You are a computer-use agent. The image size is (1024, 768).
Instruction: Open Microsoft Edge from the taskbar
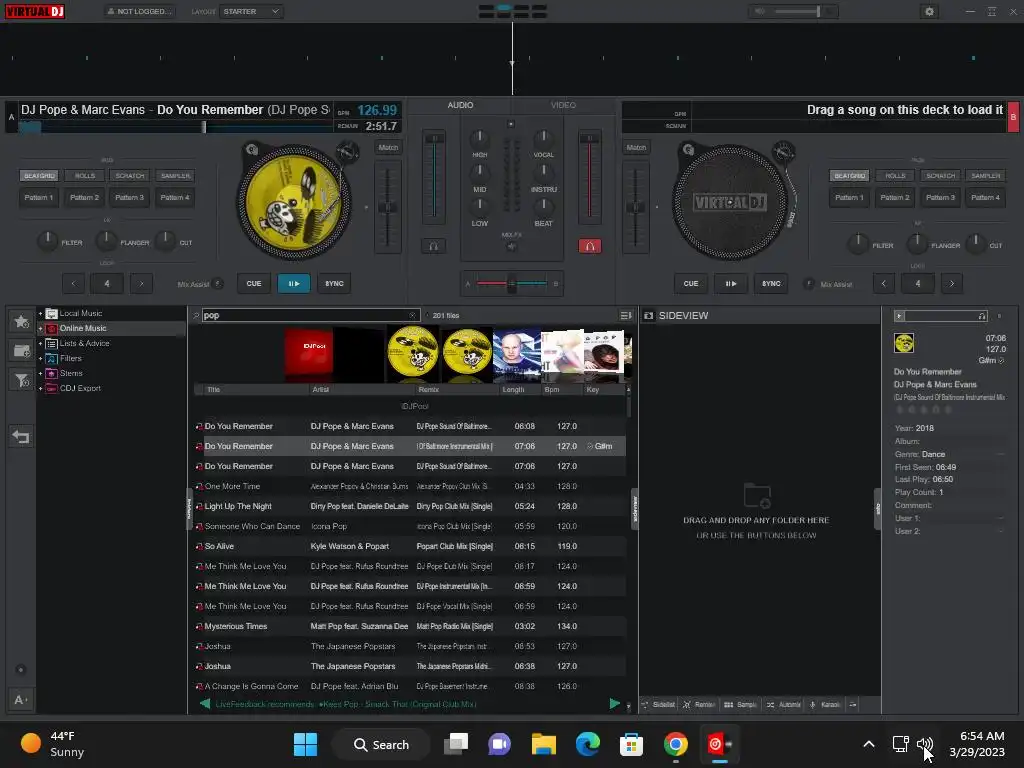[588, 744]
